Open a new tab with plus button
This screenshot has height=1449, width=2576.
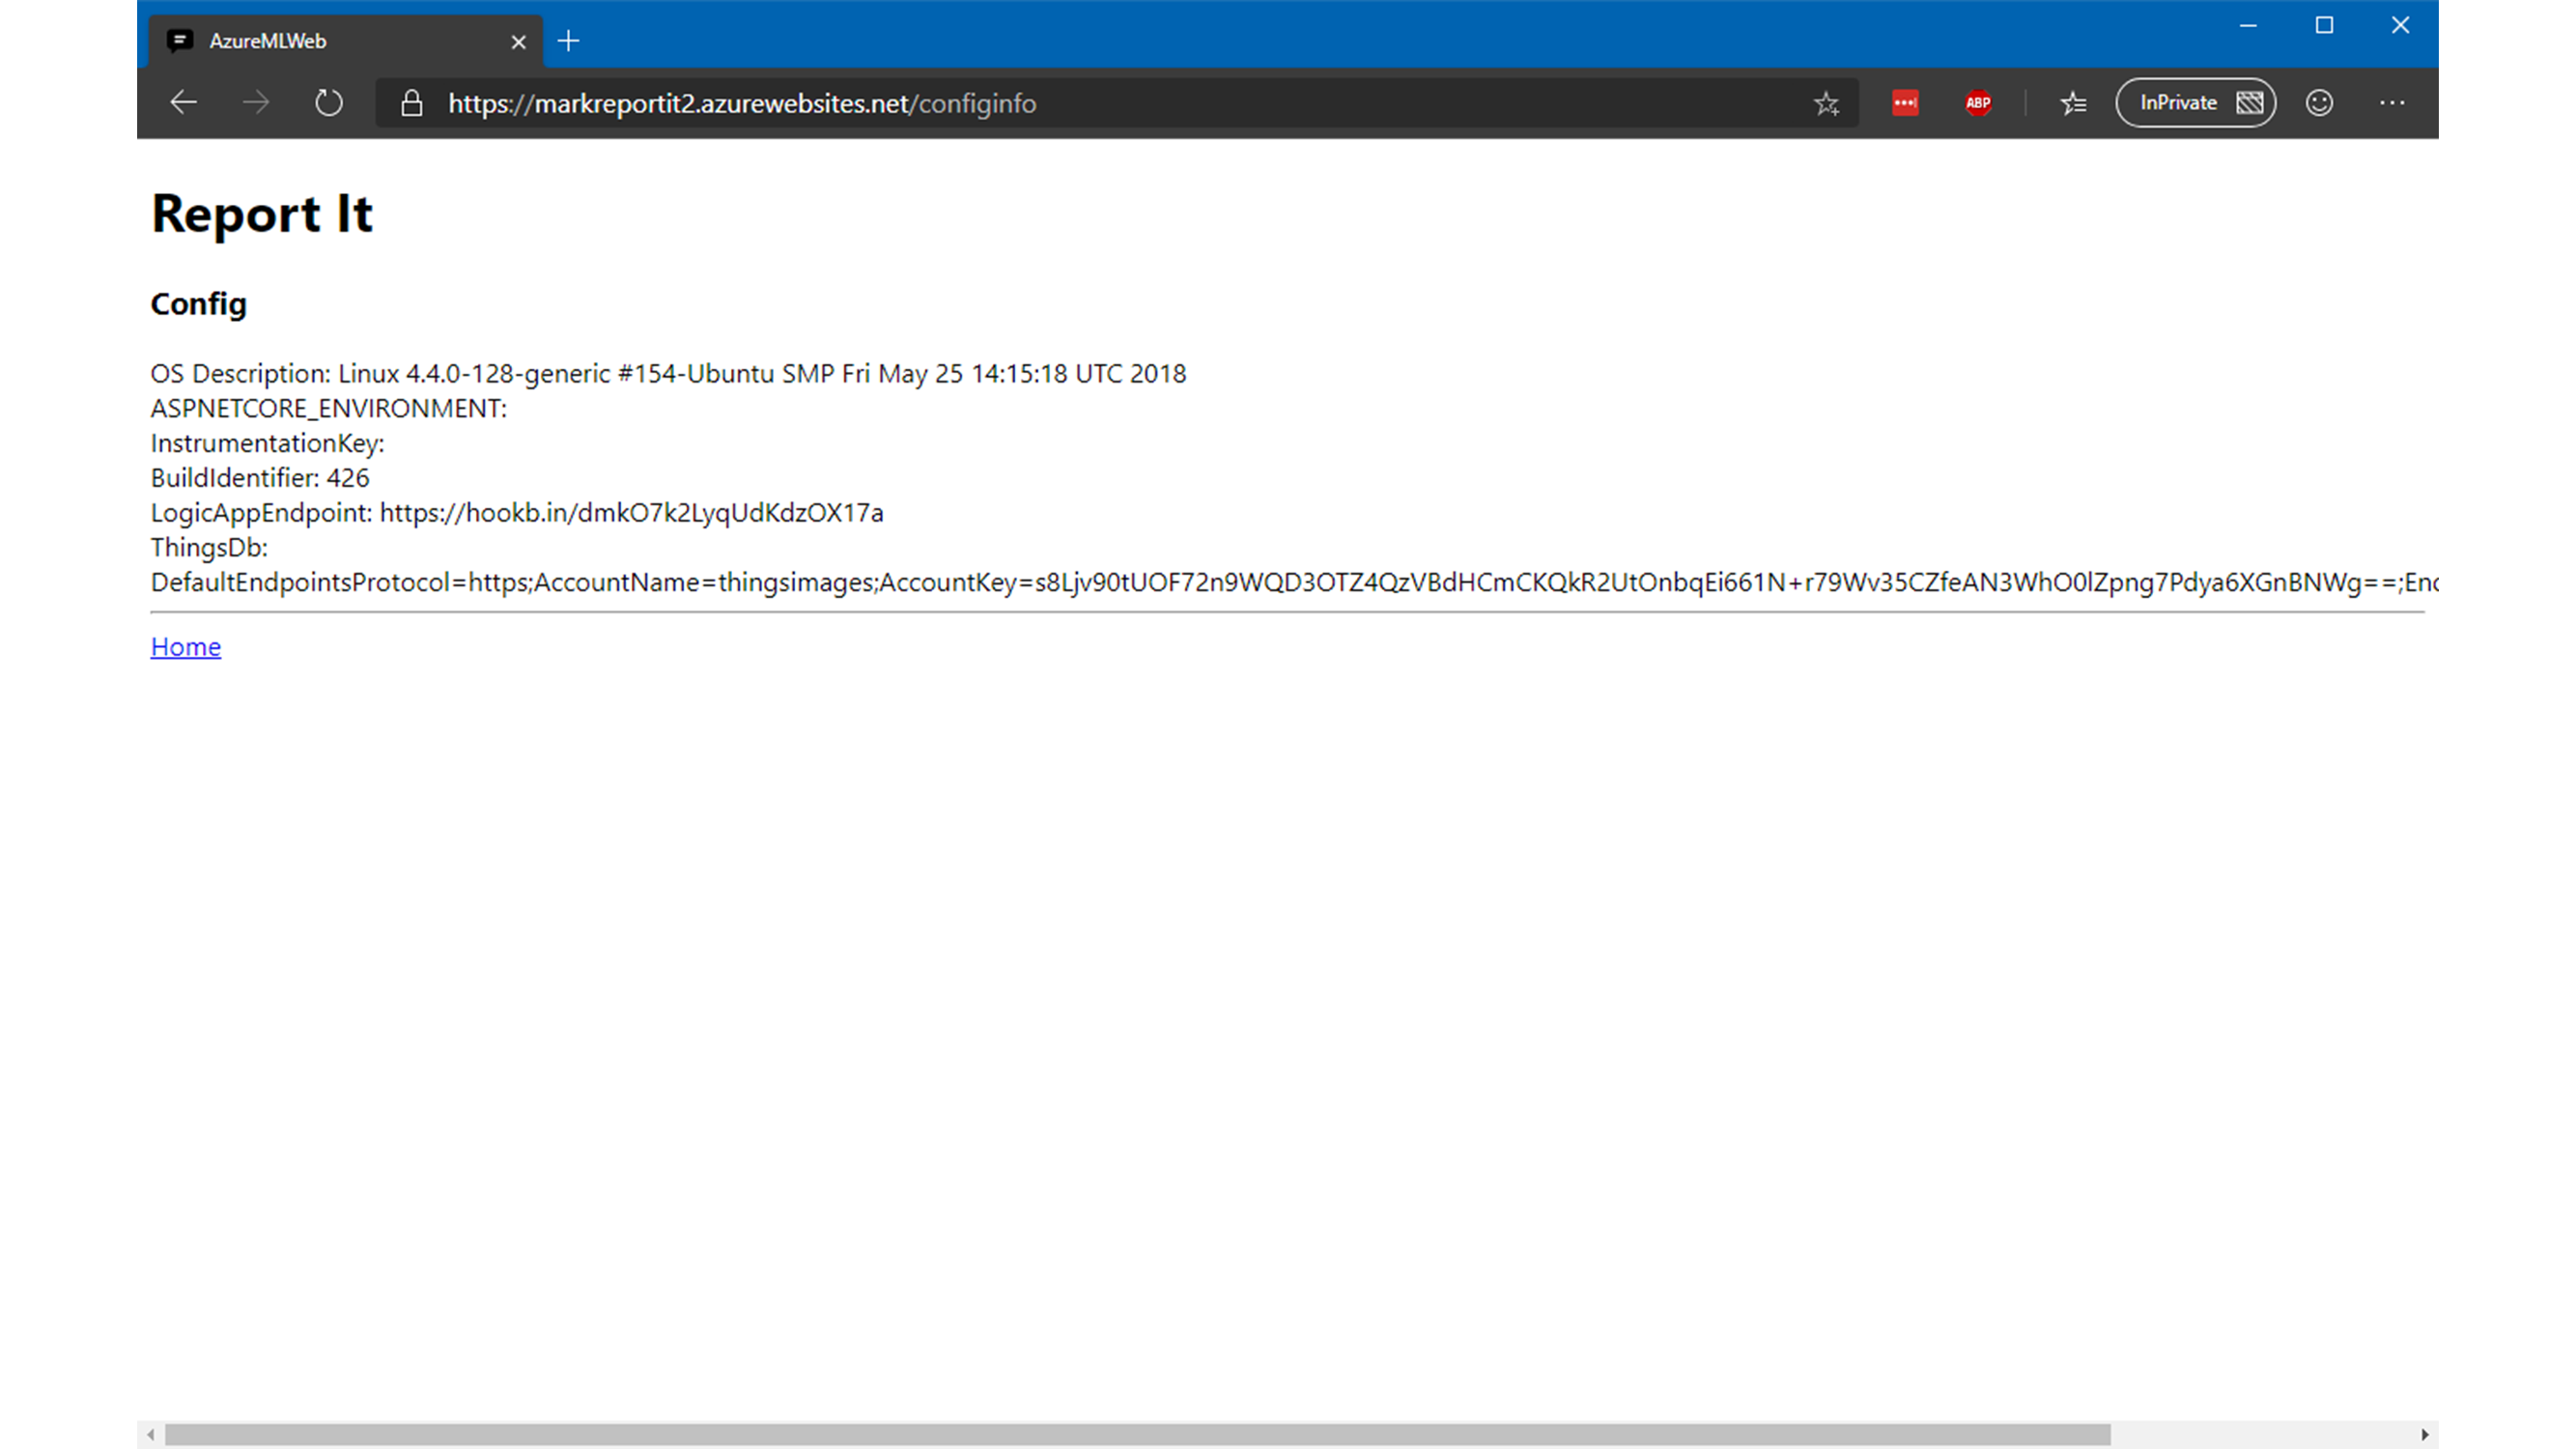coord(568,41)
